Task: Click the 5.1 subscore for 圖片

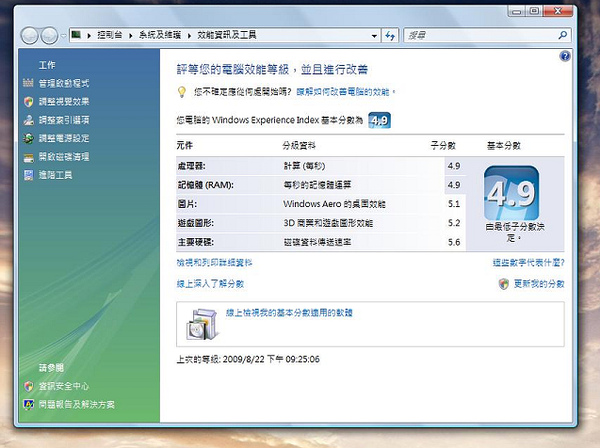Action: [x=454, y=204]
